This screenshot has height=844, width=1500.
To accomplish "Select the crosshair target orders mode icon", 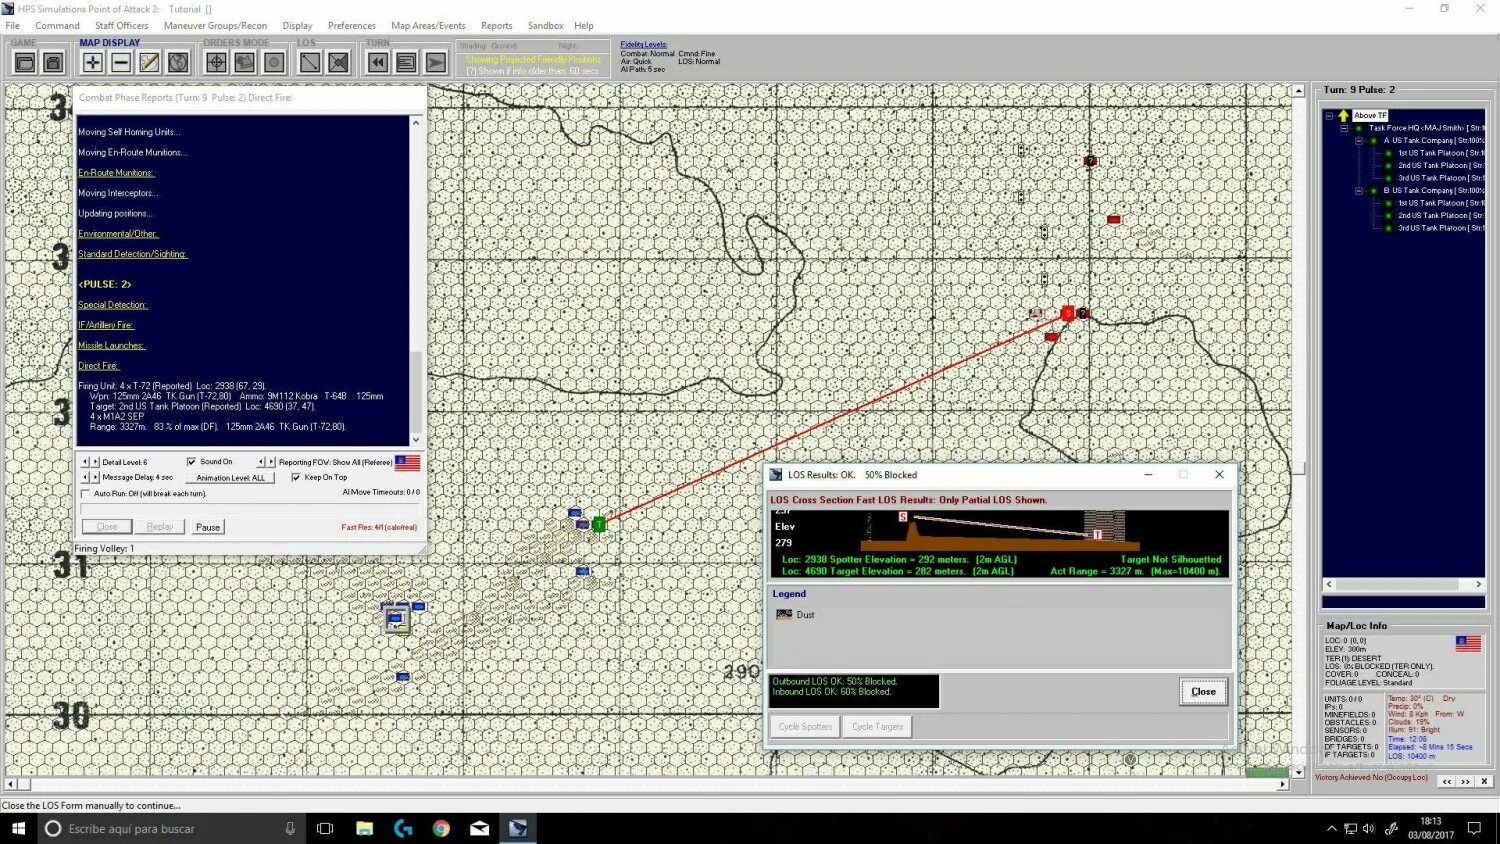I will pyautogui.click(x=216, y=63).
